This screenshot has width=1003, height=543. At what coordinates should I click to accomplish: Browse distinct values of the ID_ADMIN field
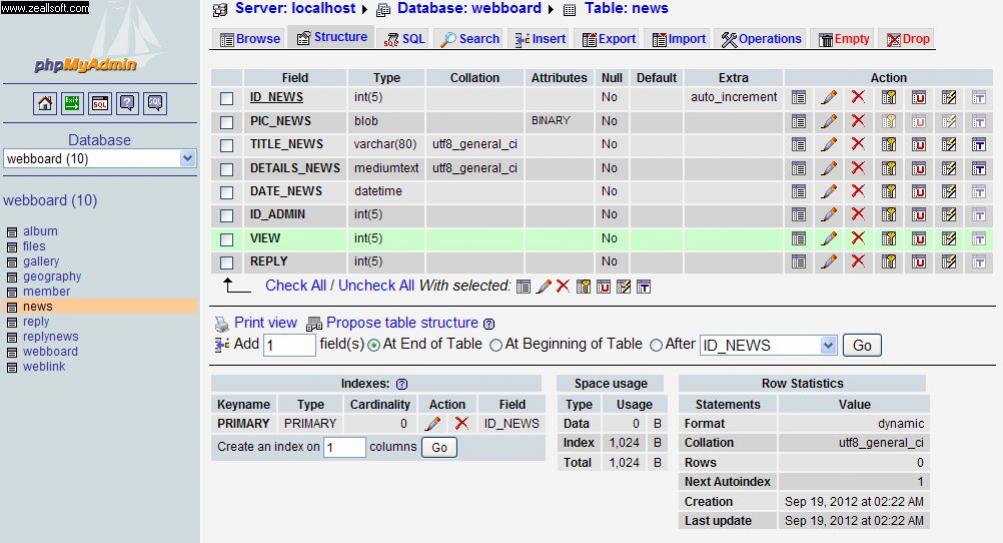click(798, 214)
